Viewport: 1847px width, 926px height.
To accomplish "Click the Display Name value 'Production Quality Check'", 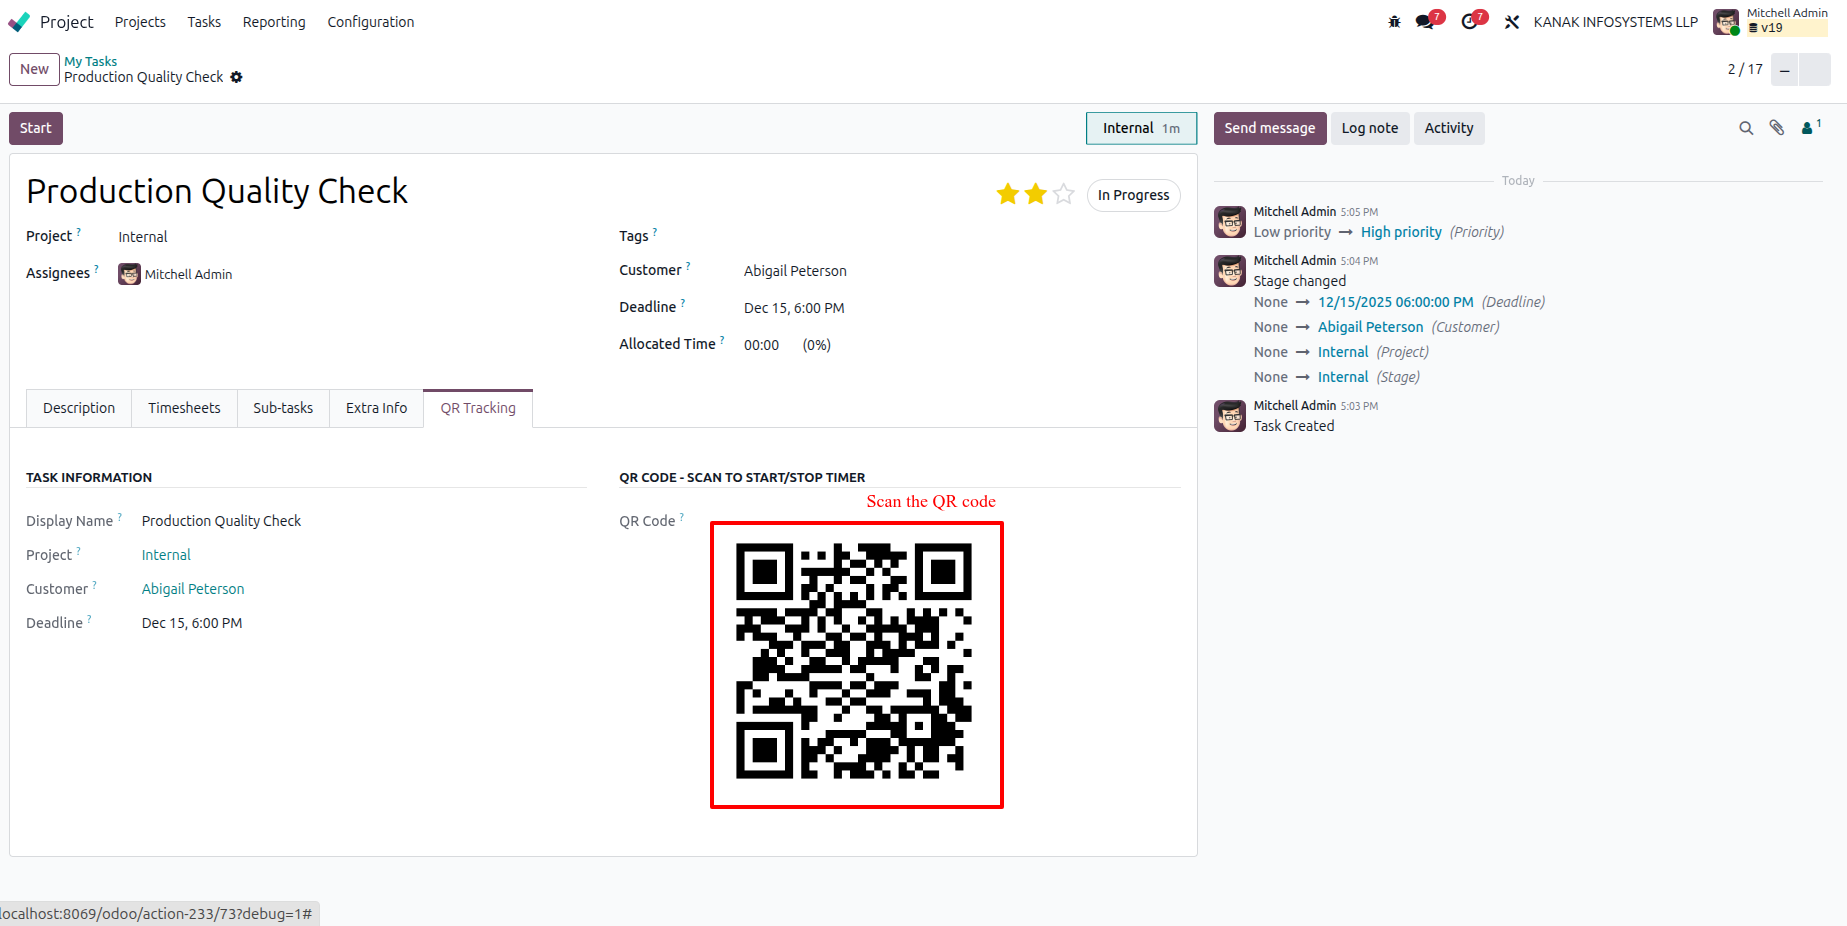I will click(x=221, y=521).
